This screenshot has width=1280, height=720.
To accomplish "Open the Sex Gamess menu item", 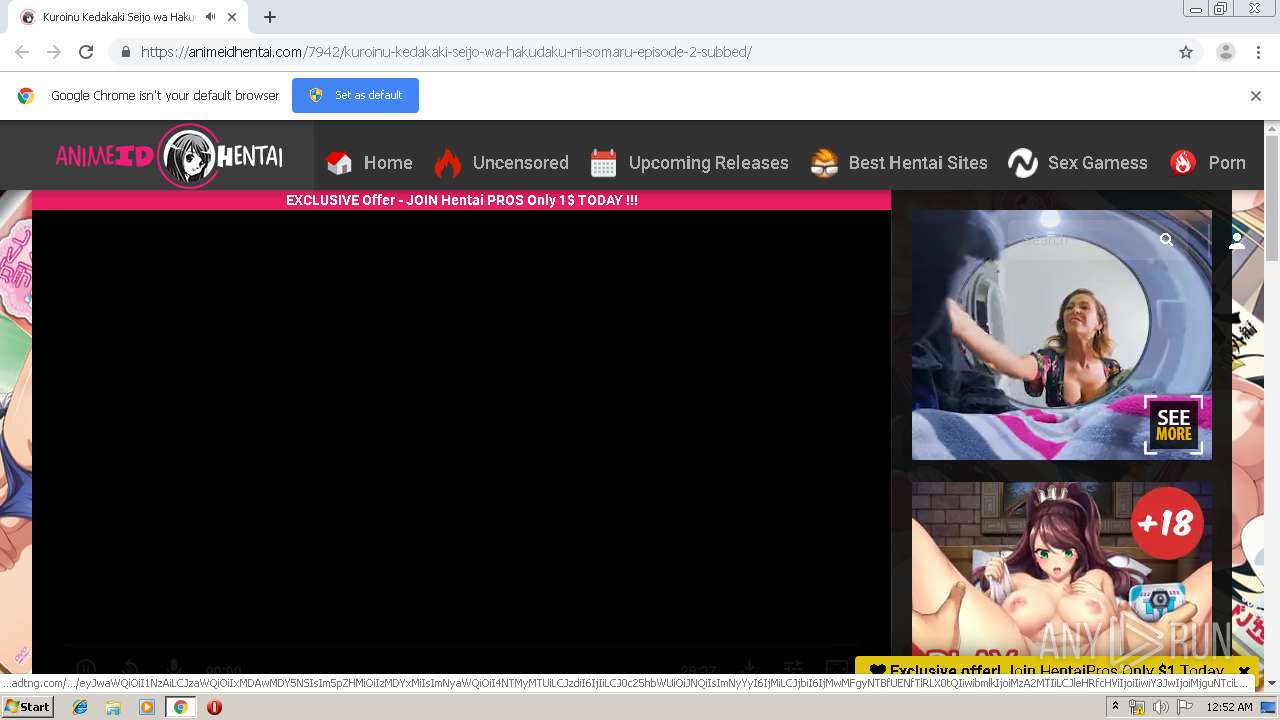I will (1078, 163).
